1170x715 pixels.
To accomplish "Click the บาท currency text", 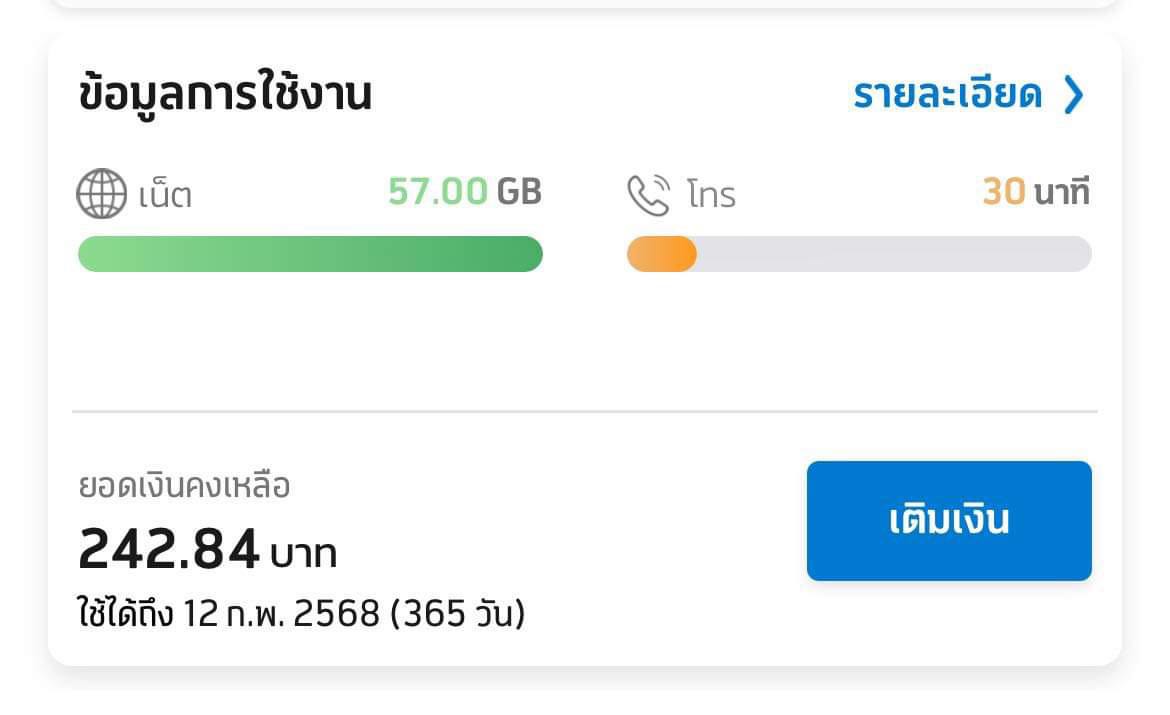I will tap(304, 553).
